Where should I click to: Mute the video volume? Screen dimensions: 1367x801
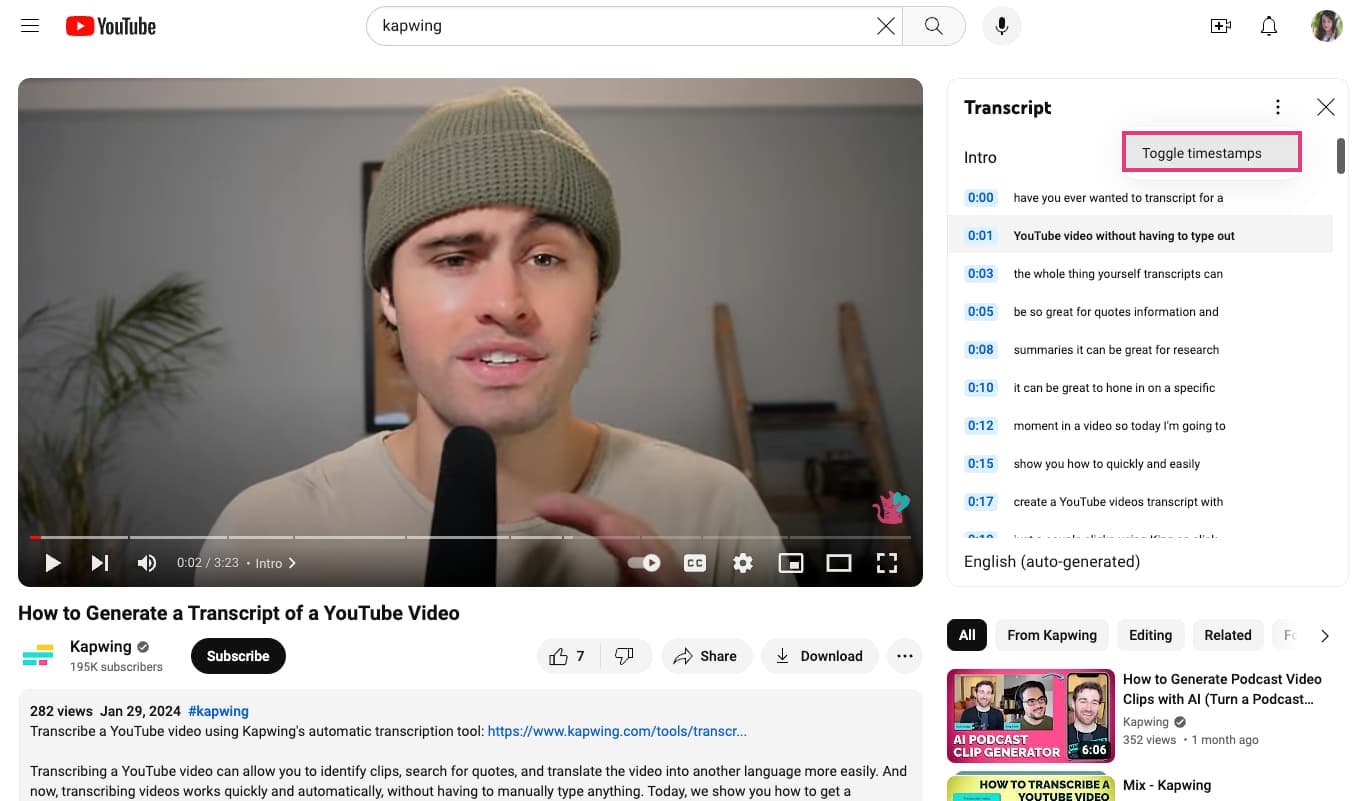[x=147, y=563]
